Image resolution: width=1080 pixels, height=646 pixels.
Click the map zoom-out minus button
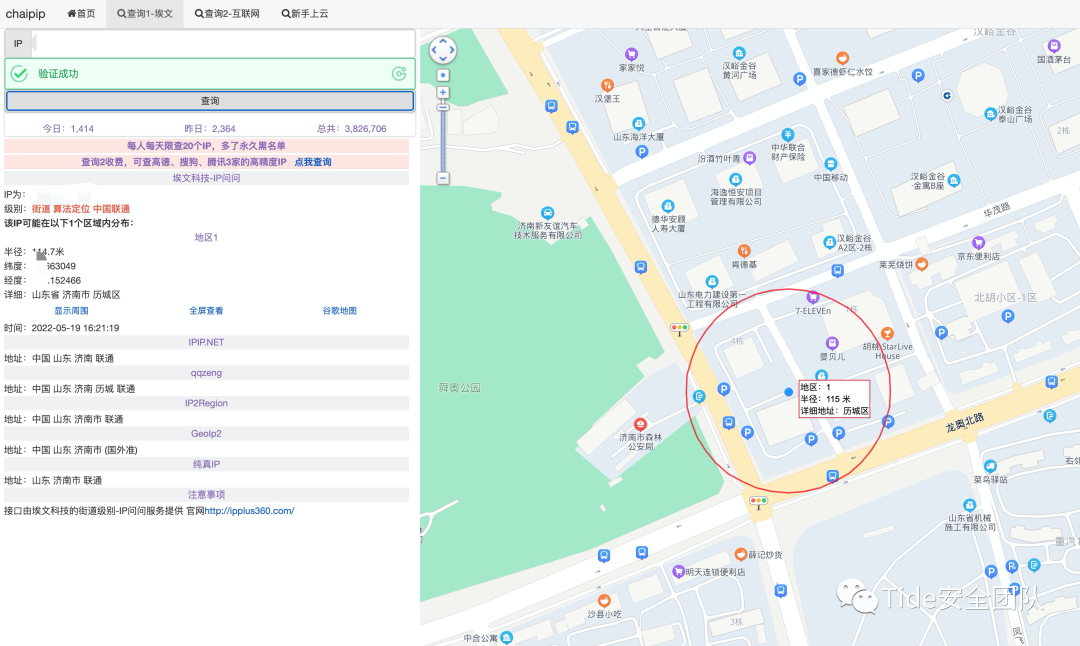point(443,178)
